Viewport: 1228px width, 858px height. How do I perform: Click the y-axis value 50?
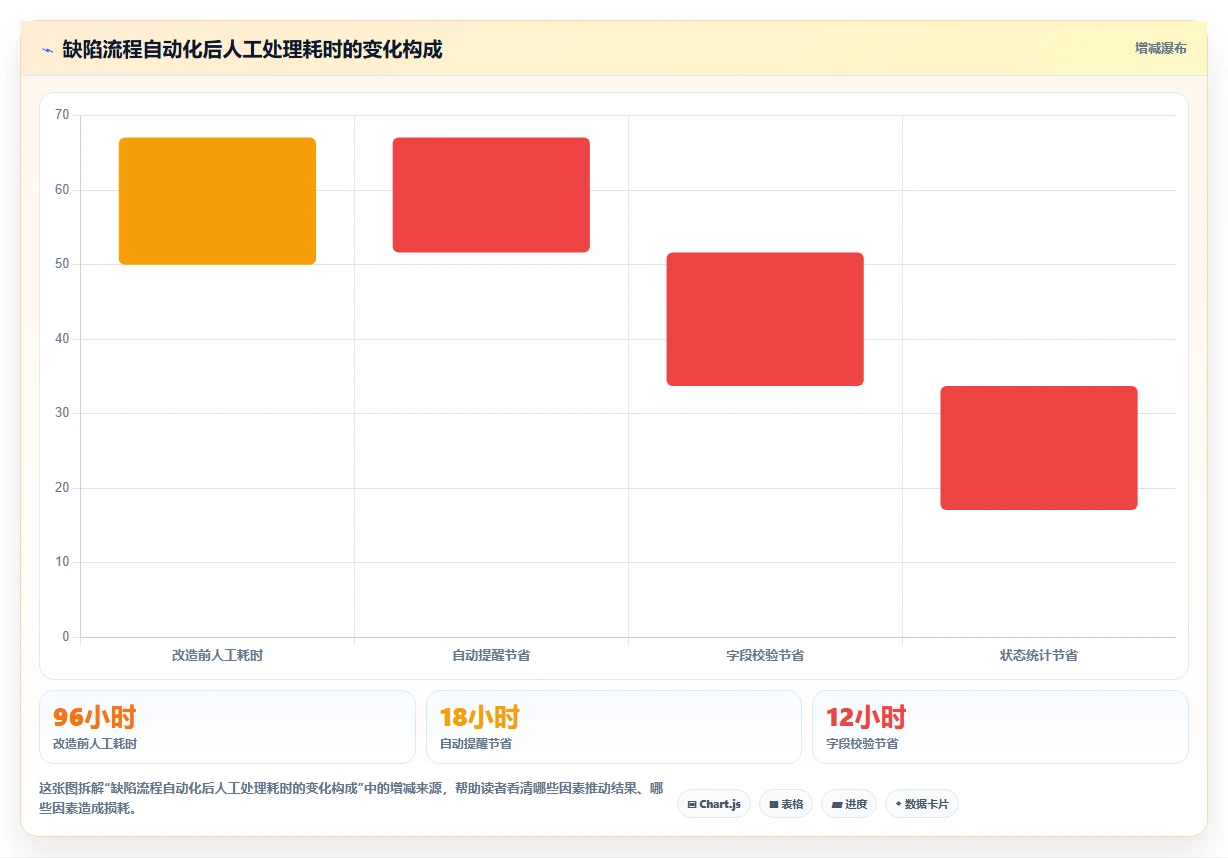point(62,264)
